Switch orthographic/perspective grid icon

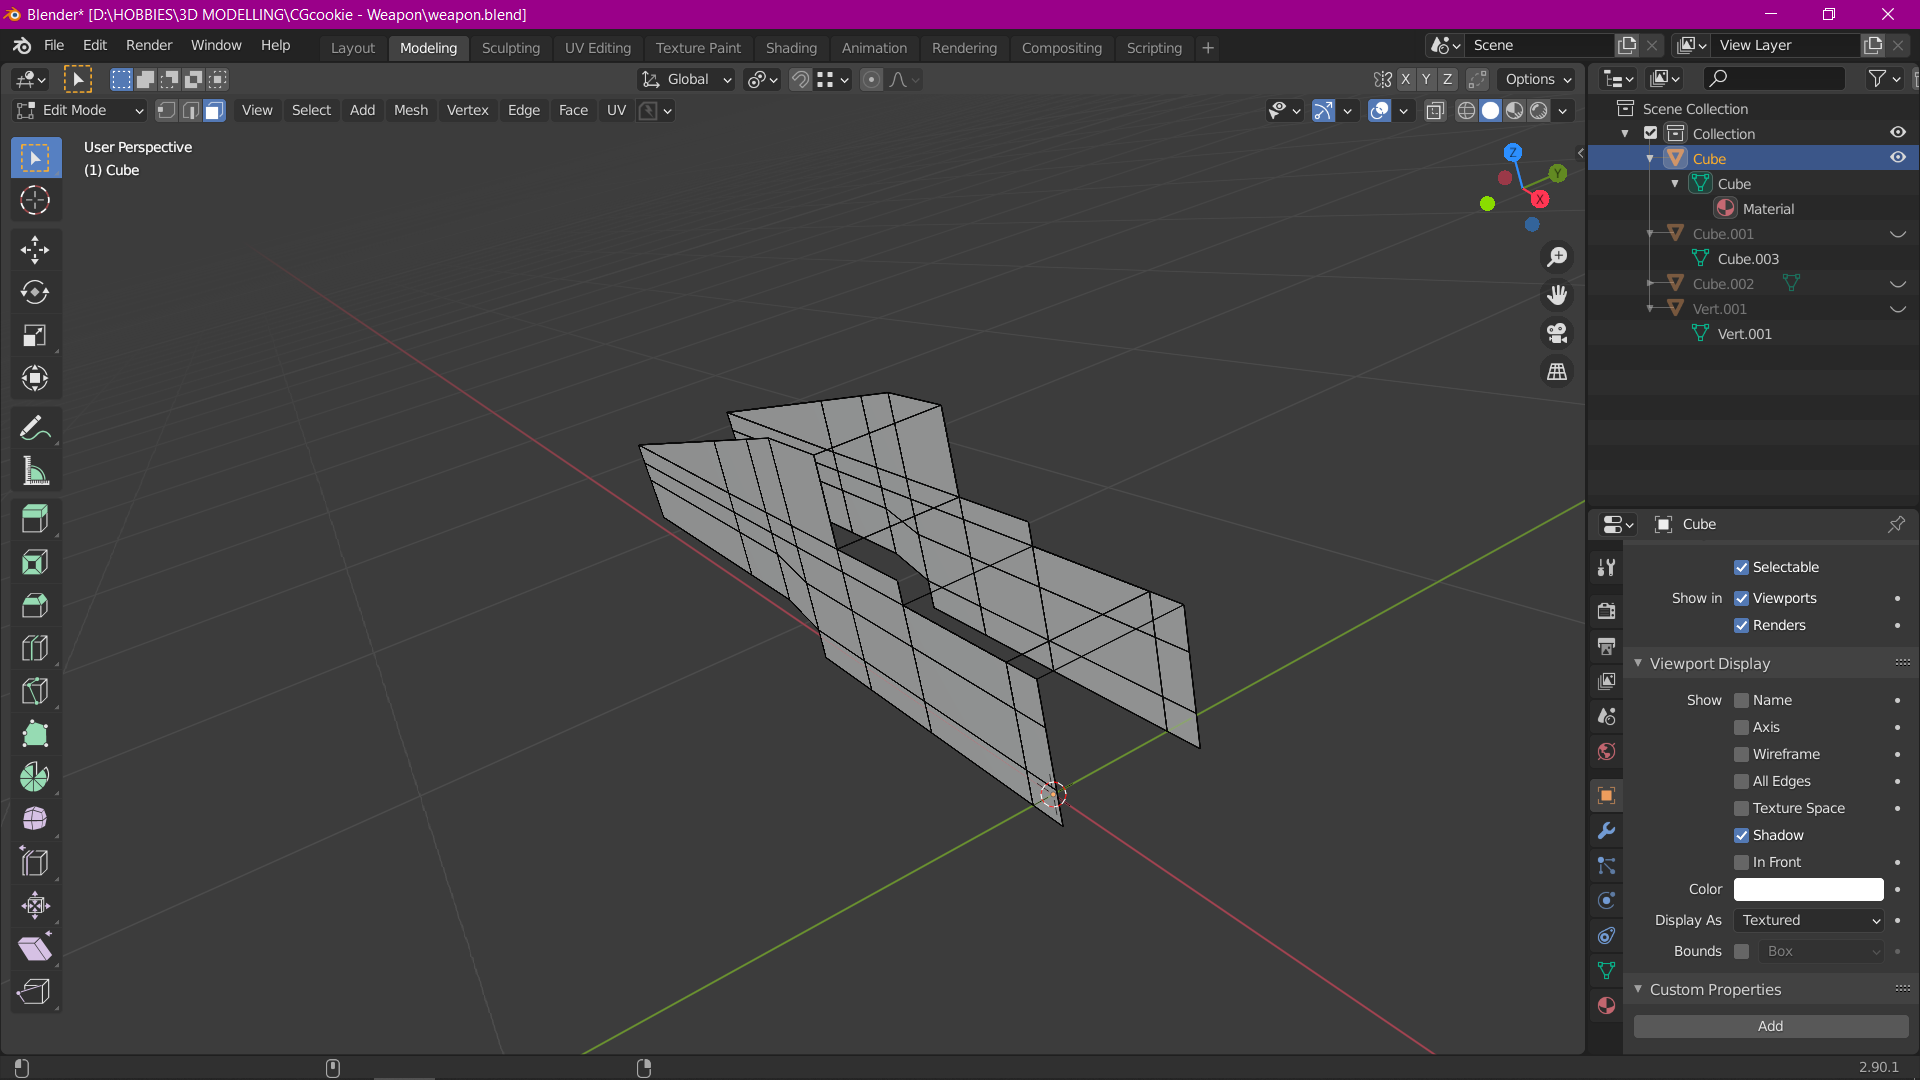tap(1557, 371)
